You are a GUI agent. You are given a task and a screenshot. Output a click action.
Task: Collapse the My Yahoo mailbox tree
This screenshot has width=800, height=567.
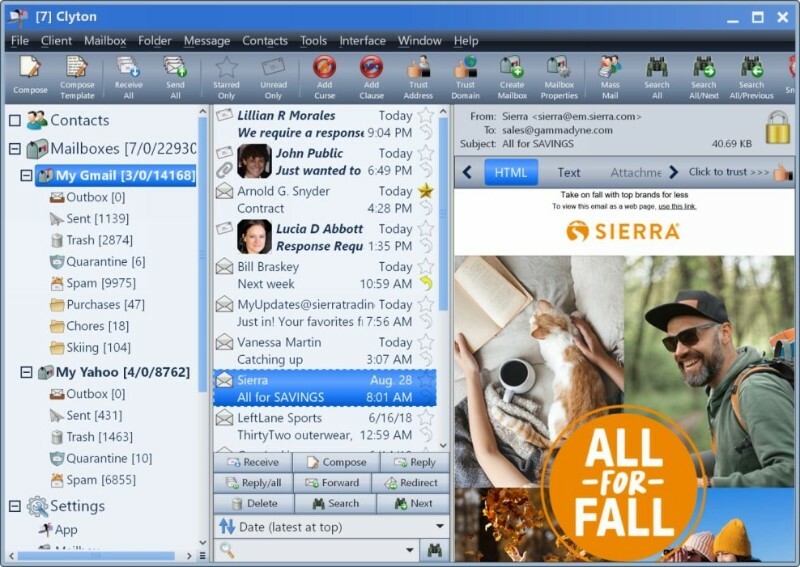[27, 372]
